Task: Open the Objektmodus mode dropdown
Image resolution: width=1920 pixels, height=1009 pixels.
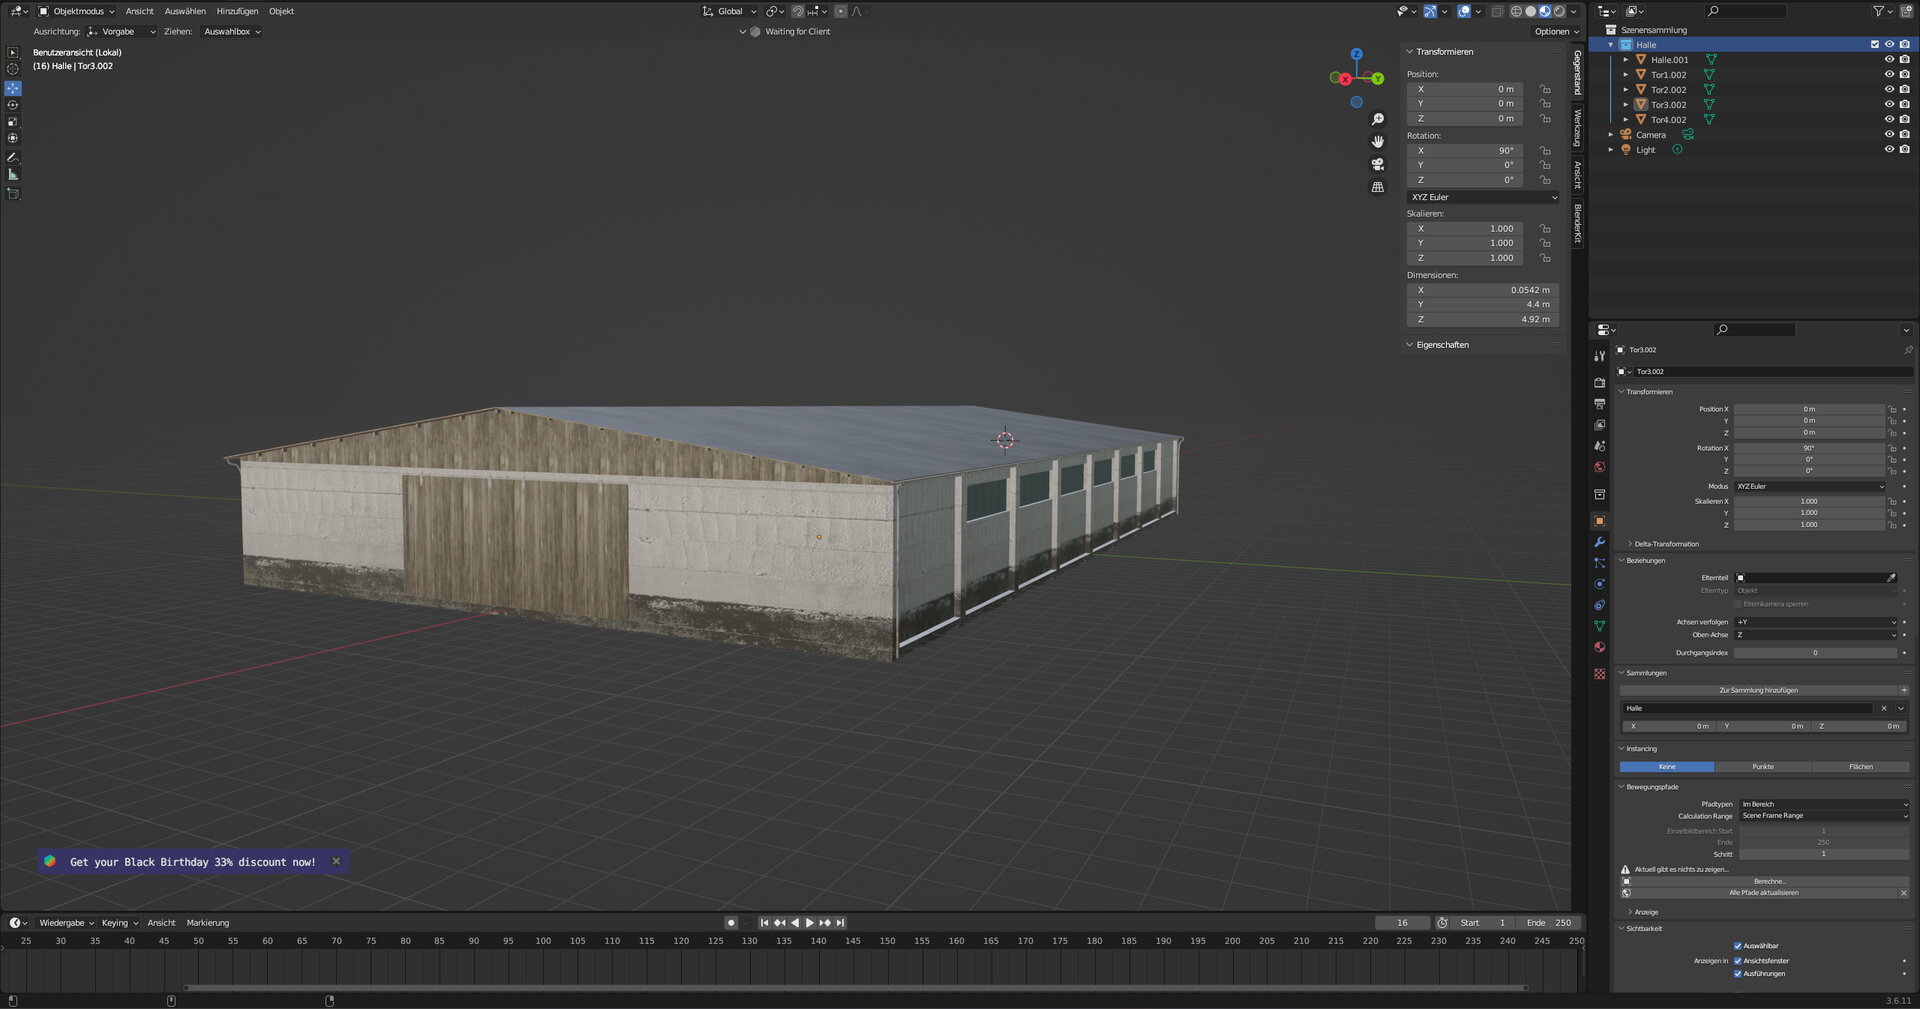Action: (77, 11)
